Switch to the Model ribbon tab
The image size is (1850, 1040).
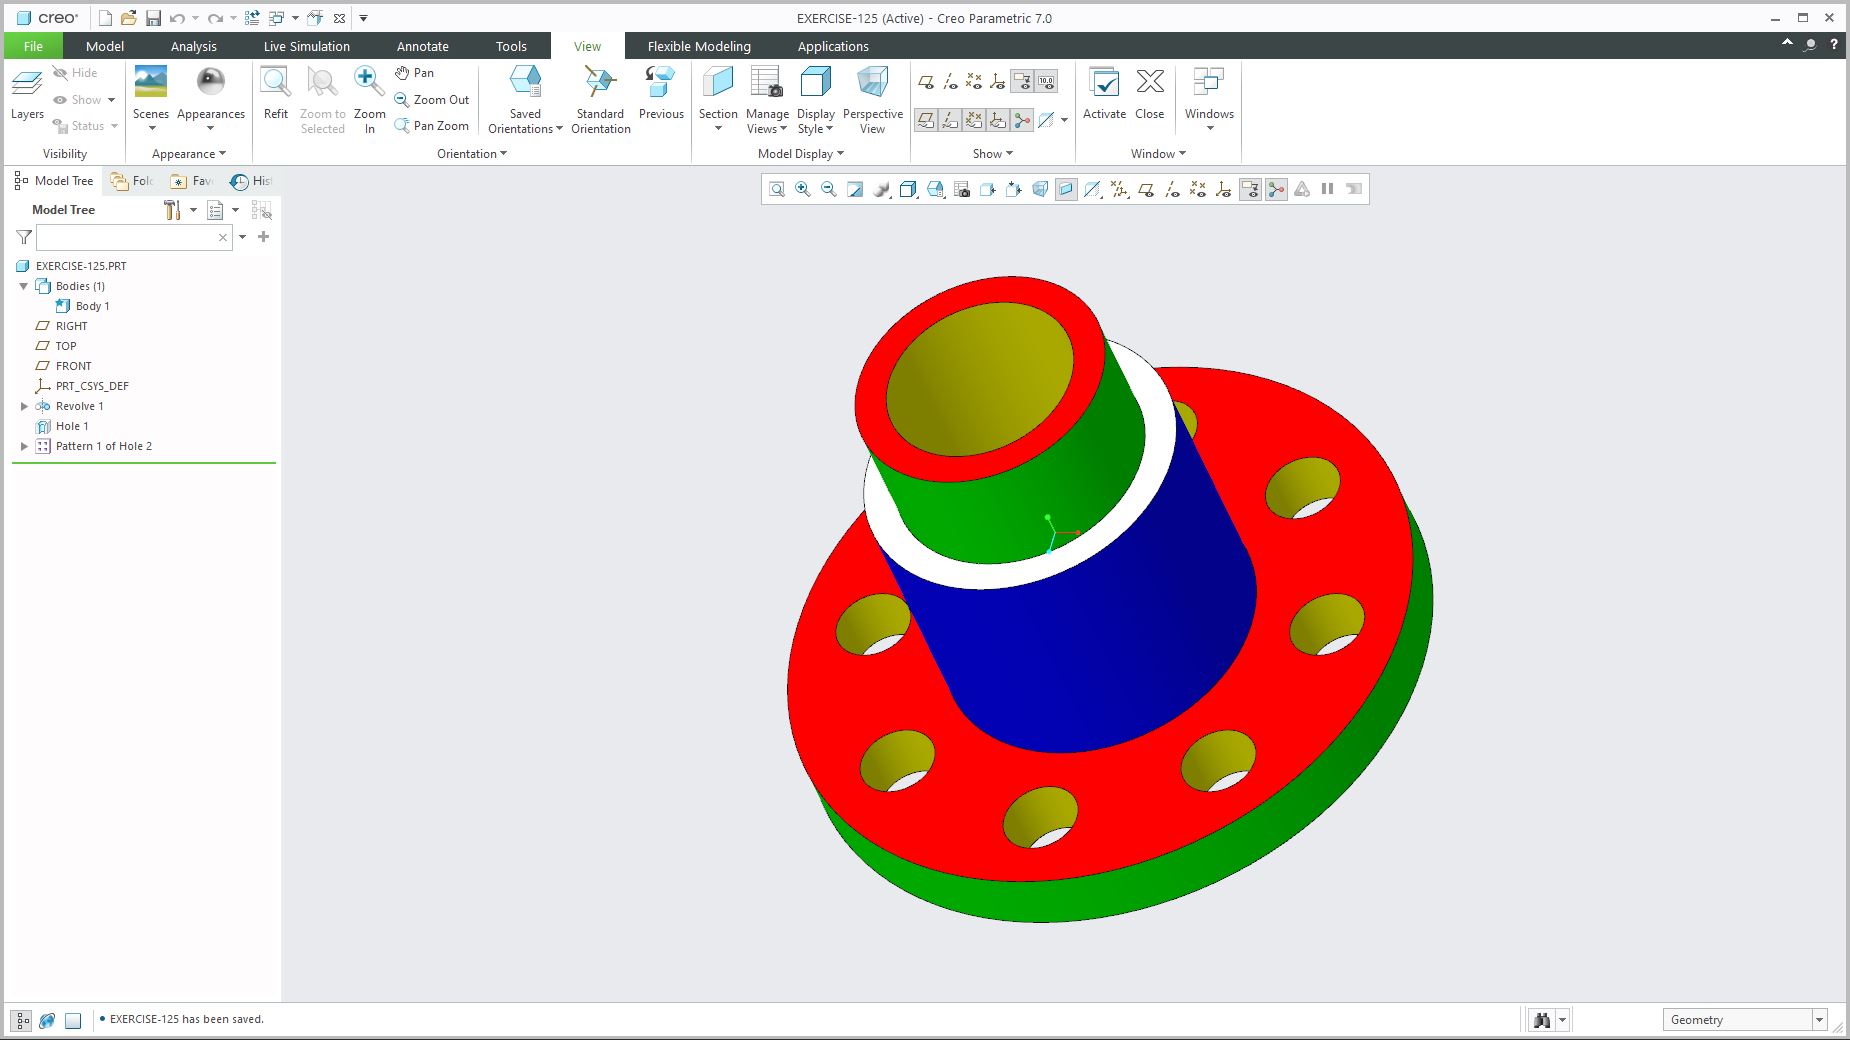[105, 46]
